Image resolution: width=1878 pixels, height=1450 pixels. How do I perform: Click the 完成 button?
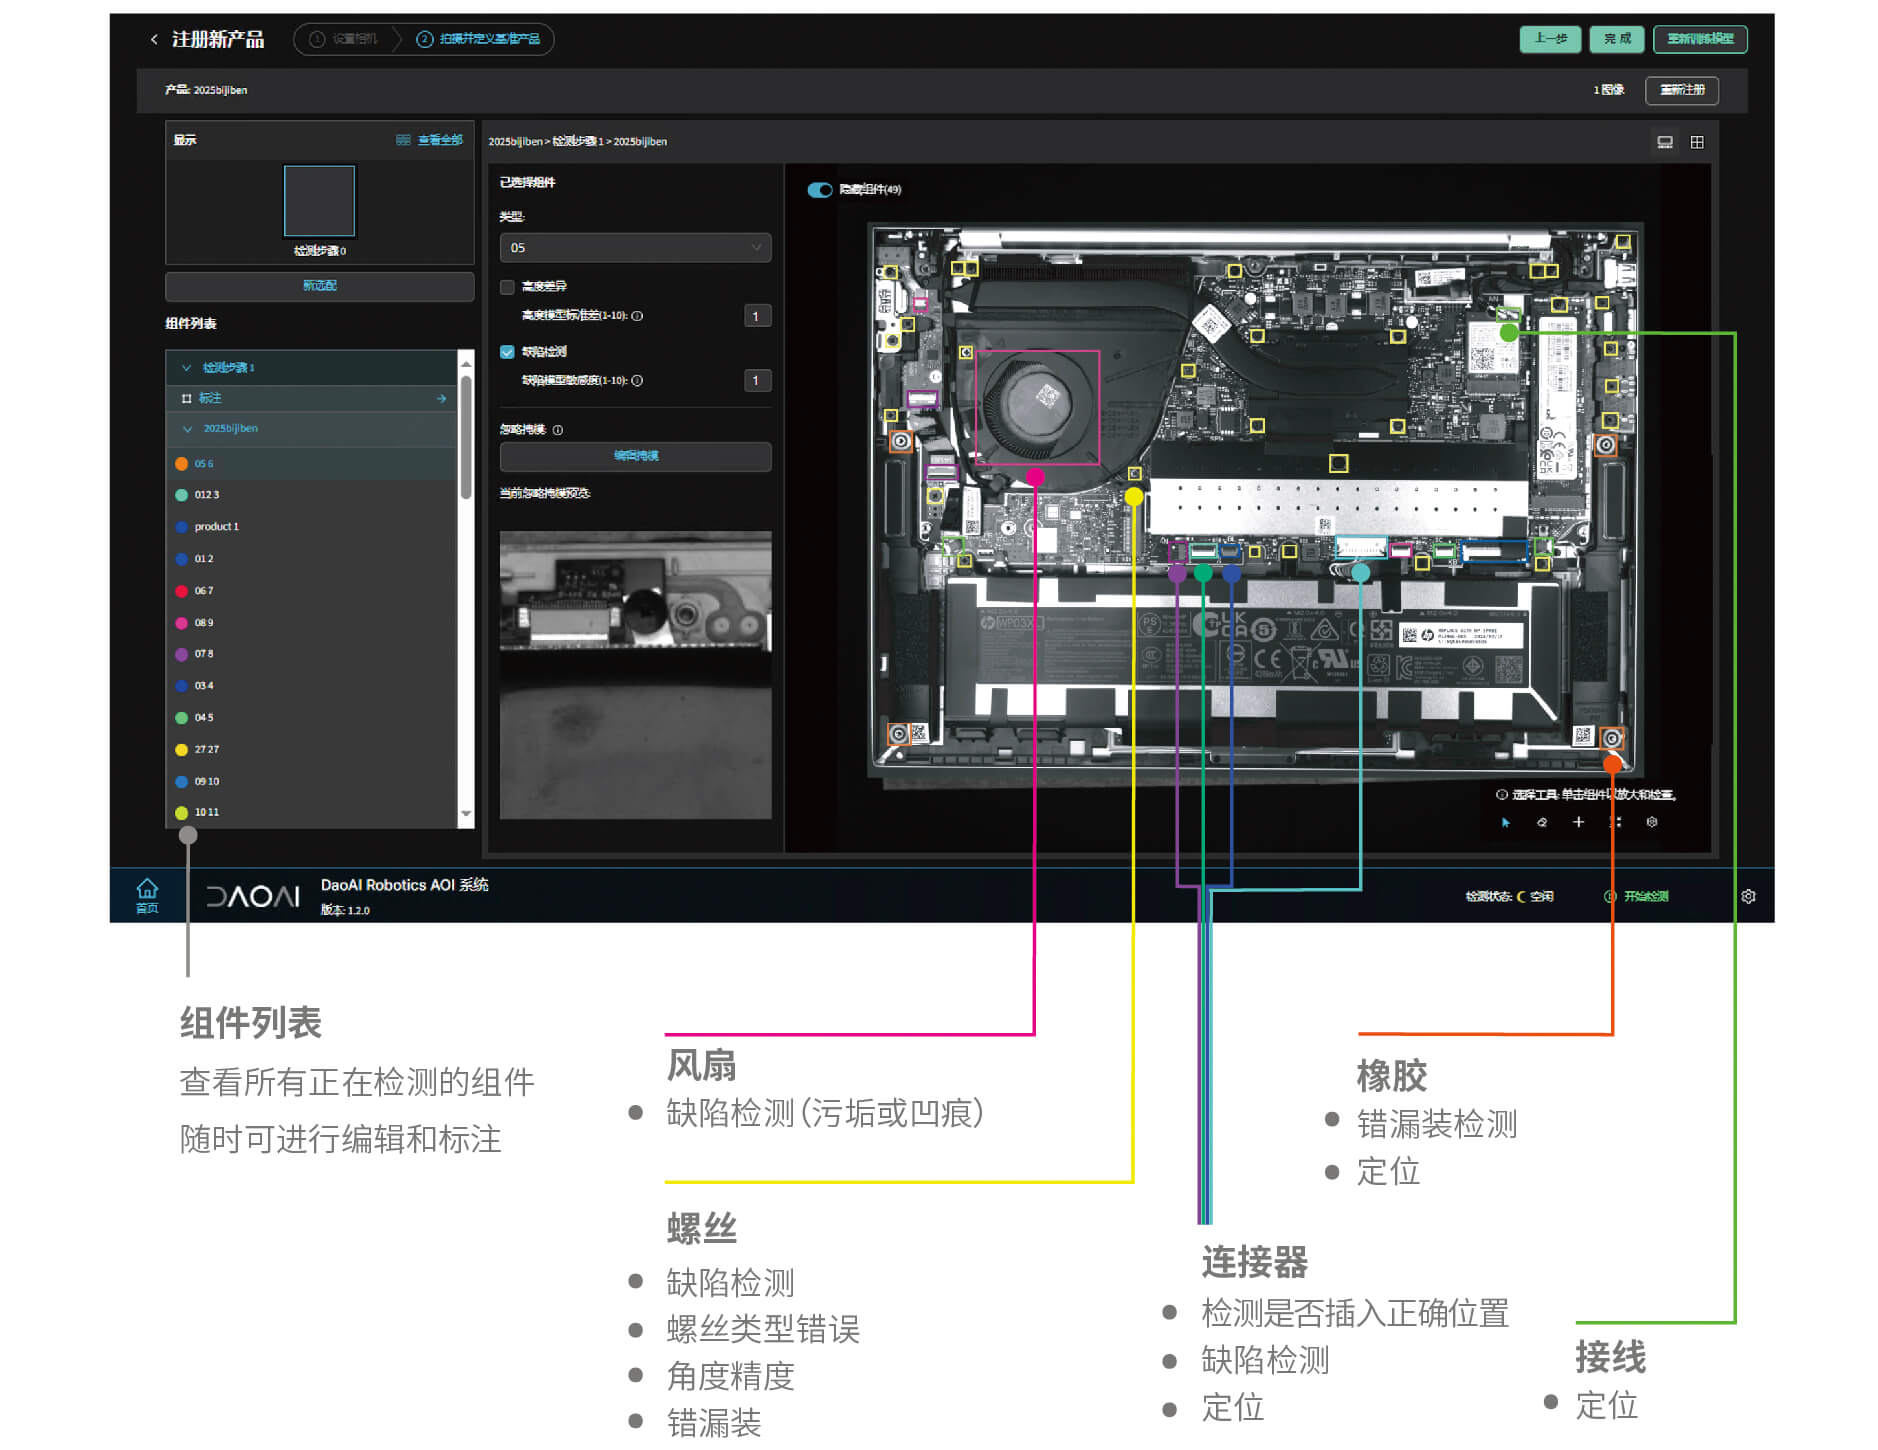click(x=1616, y=39)
